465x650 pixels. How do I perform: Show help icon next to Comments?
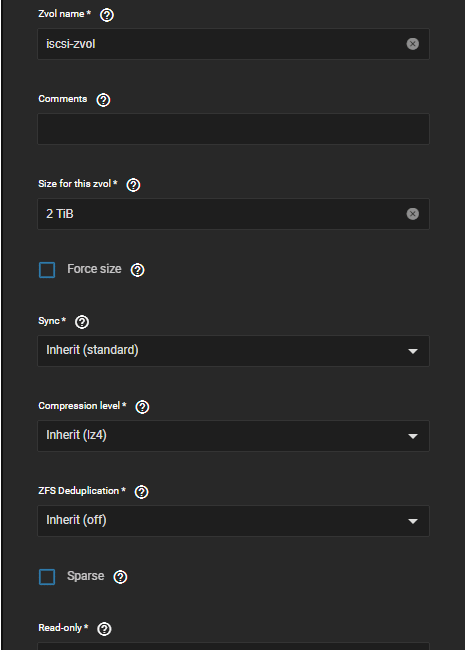click(103, 100)
